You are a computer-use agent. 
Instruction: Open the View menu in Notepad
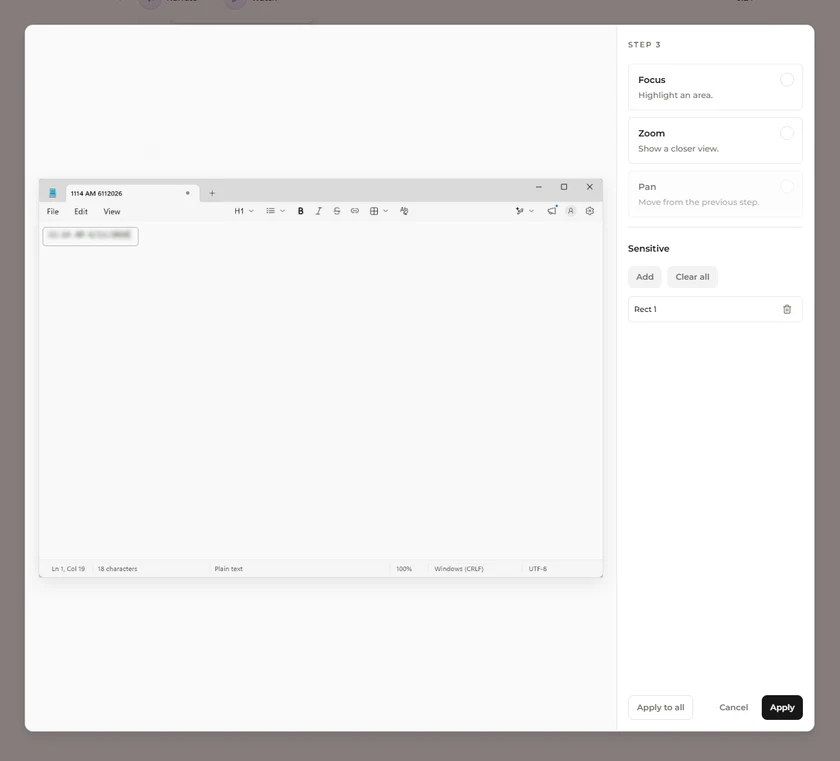(x=111, y=212)
